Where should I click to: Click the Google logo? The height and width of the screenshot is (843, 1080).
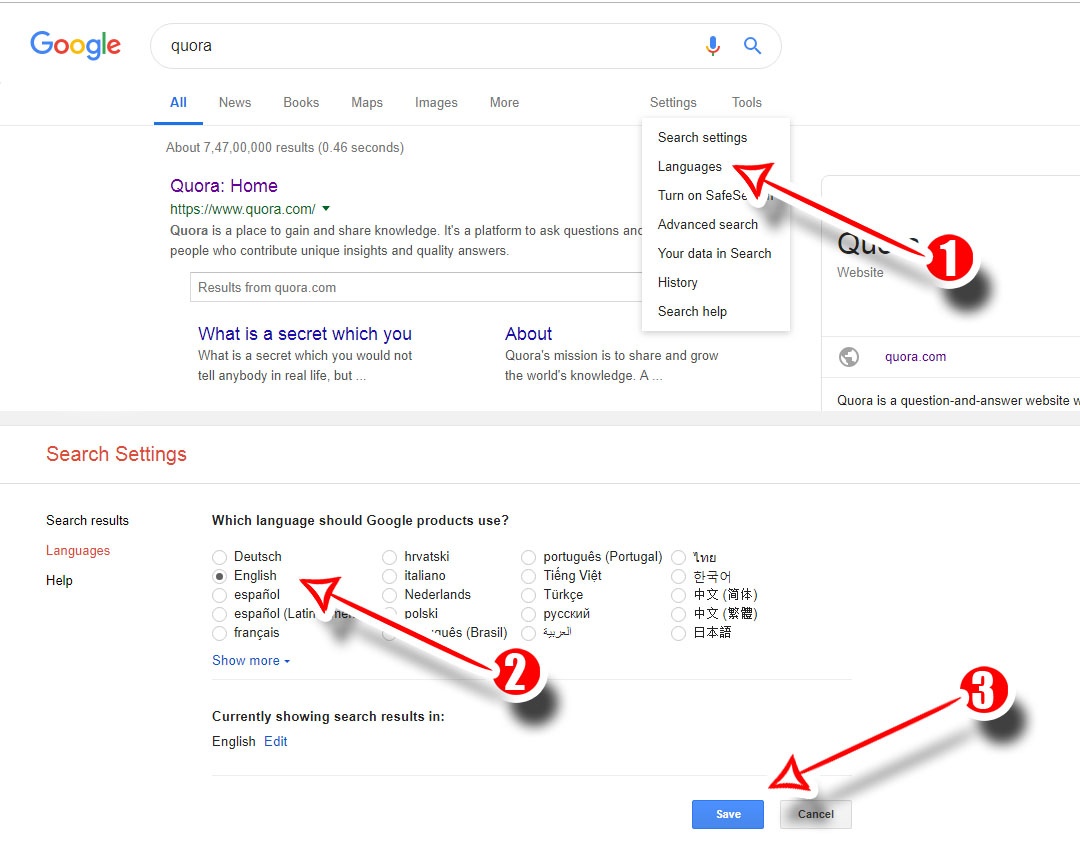coord(76,45)
